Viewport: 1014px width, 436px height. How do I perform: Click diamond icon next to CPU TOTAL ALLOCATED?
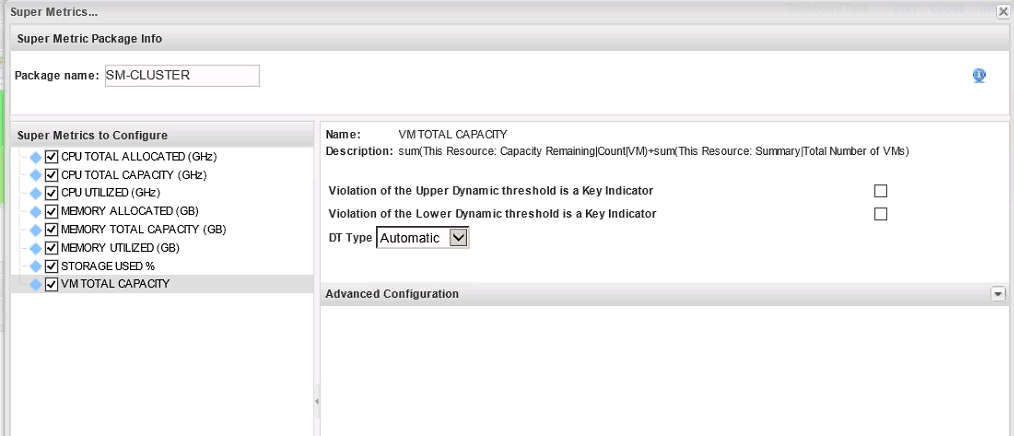click(36, 157)
